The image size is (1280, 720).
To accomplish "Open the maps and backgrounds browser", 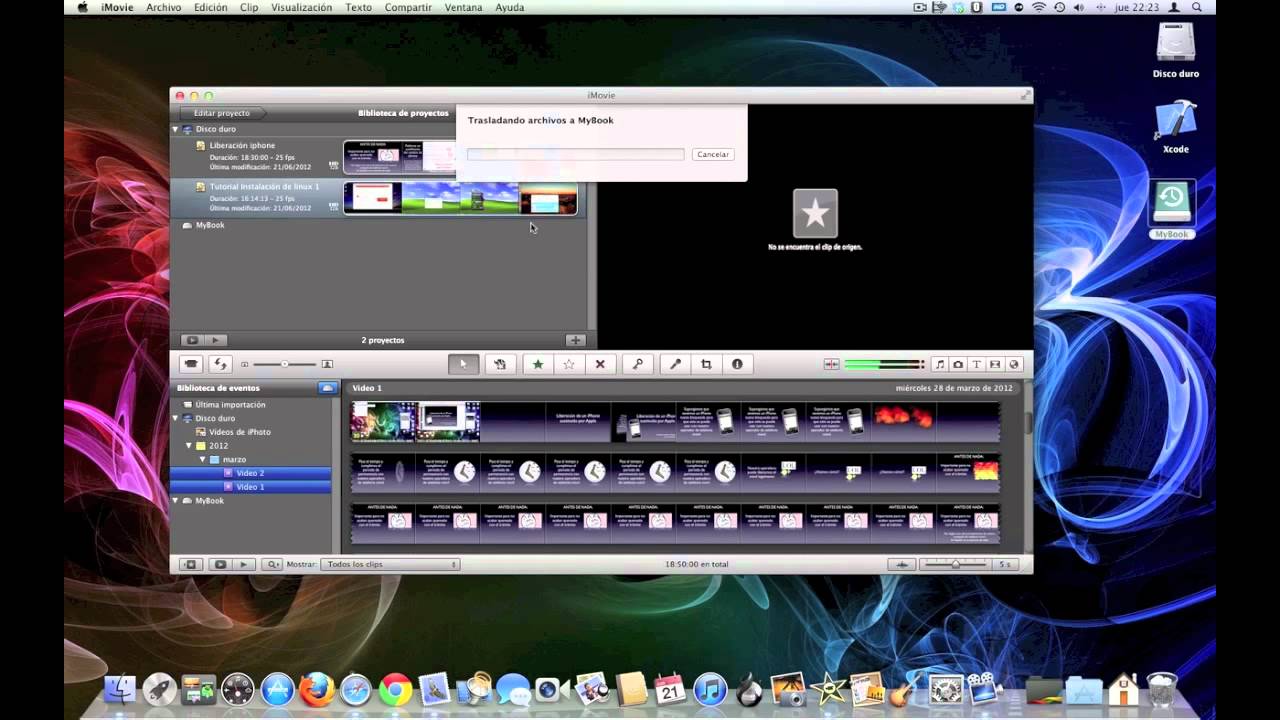I will 1014,364.
